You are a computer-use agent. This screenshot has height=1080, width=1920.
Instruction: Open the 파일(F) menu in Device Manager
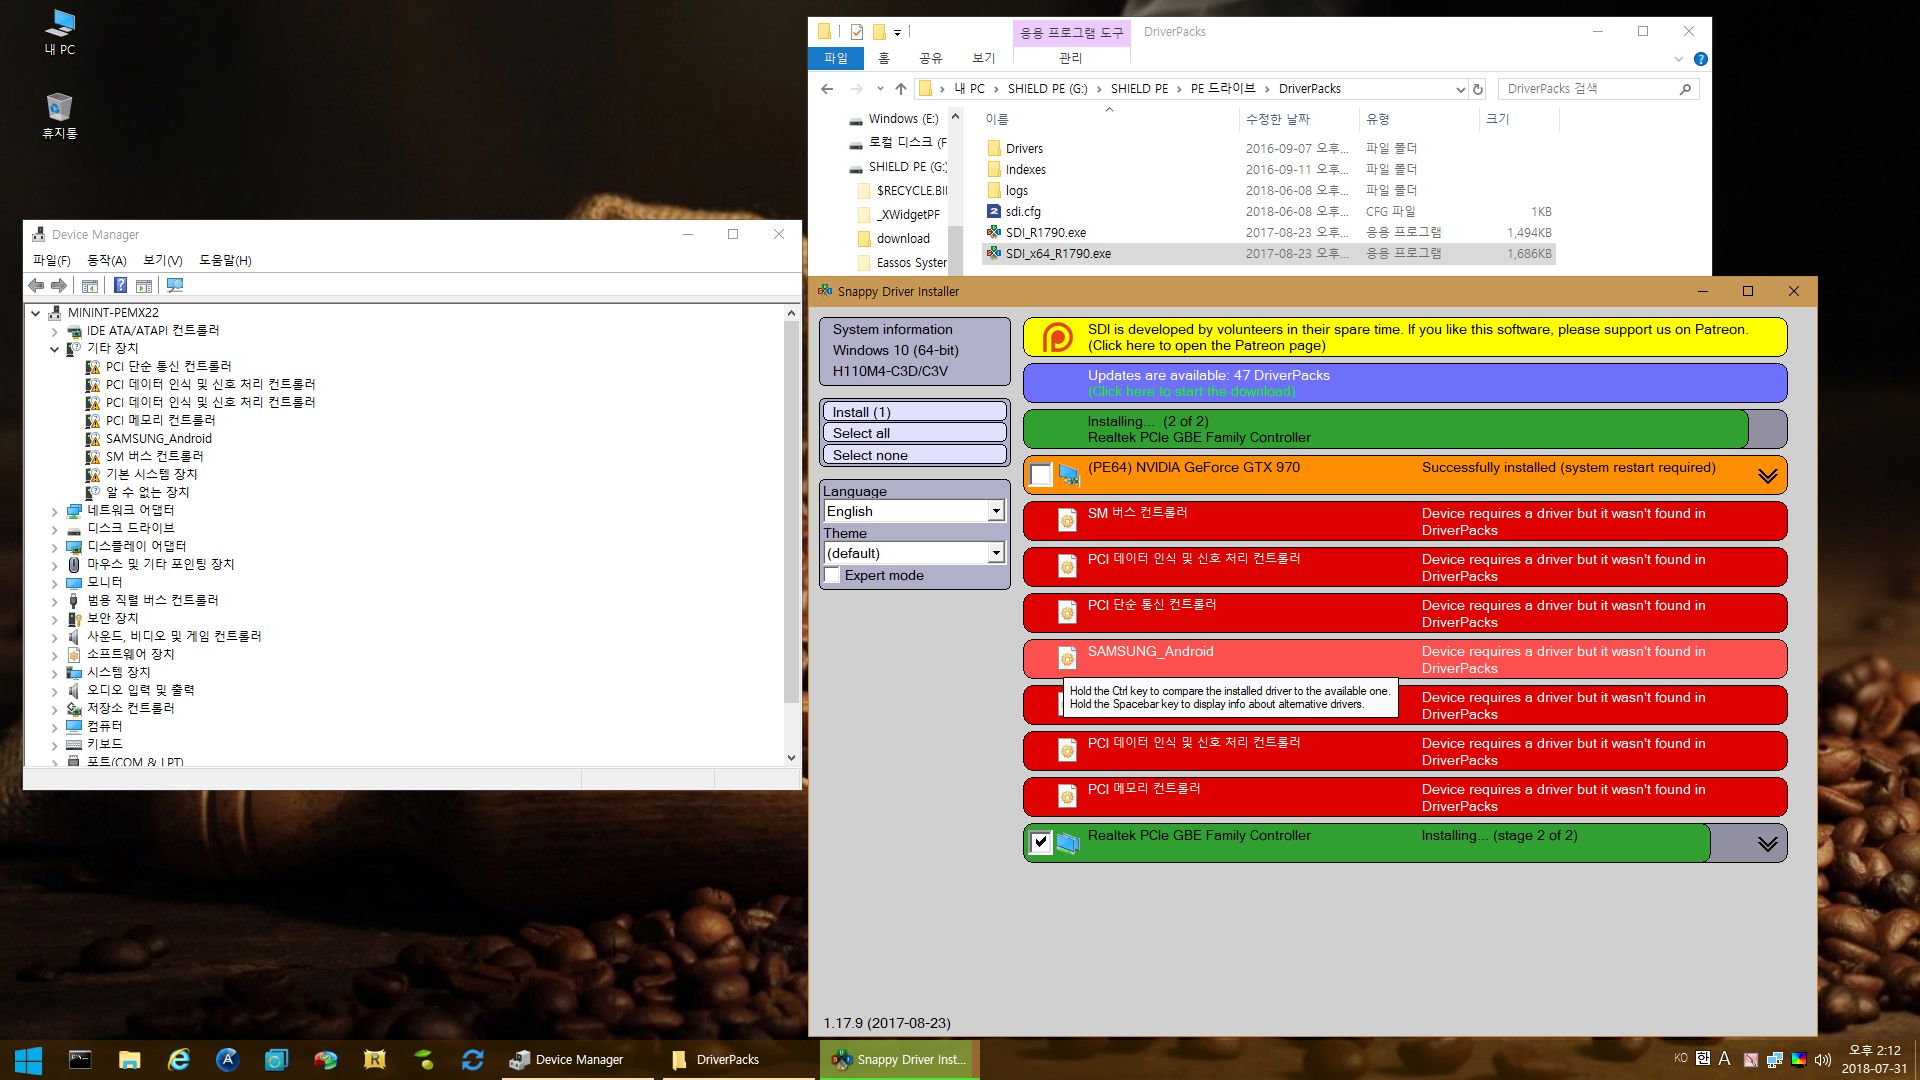coord(52,260)
